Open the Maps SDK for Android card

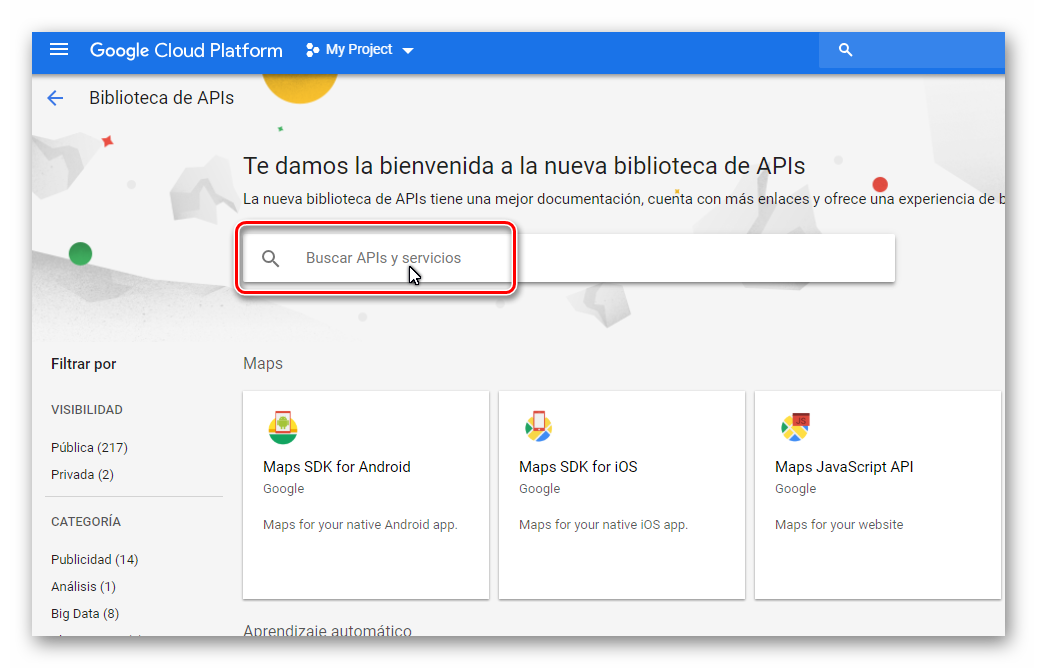click(x=366, y=495)
